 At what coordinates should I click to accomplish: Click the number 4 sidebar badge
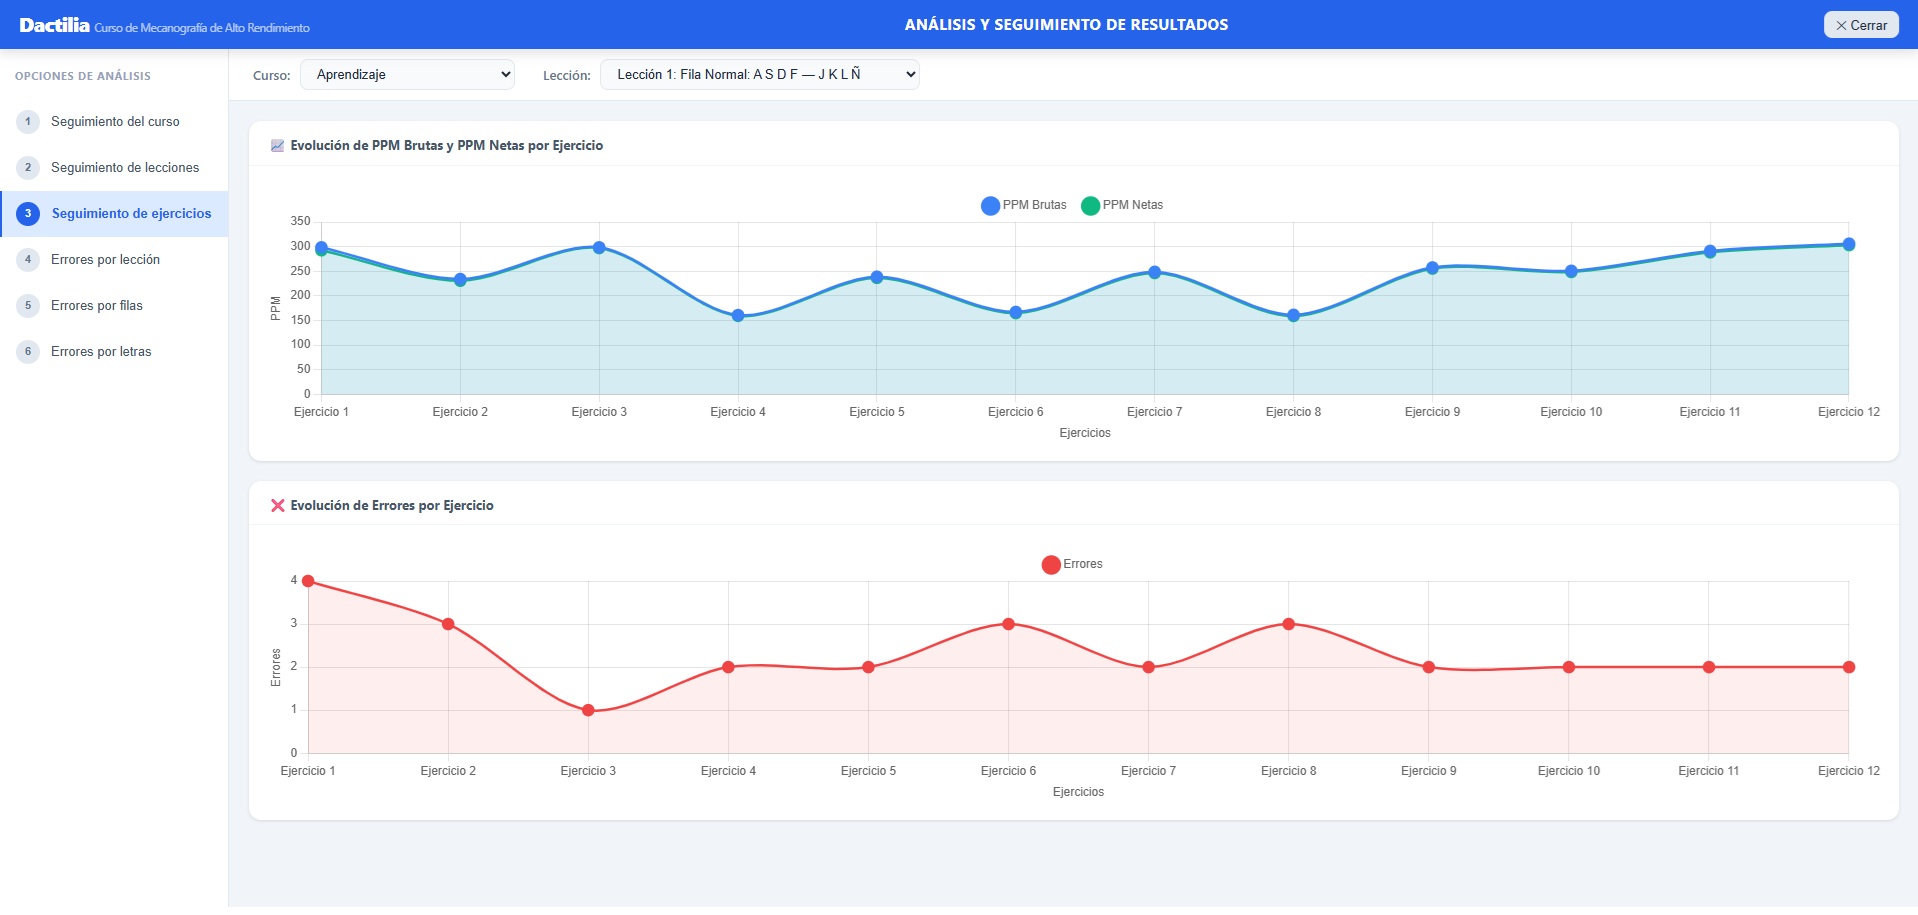[x=28, y=259]
